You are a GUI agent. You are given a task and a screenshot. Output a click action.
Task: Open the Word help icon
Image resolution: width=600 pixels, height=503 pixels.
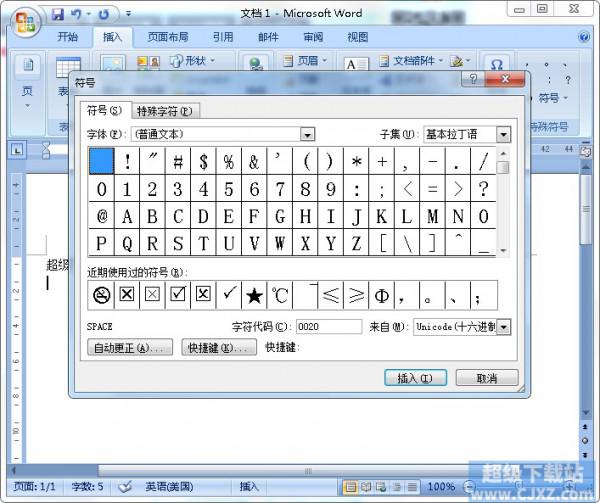[x=584, y=37]
